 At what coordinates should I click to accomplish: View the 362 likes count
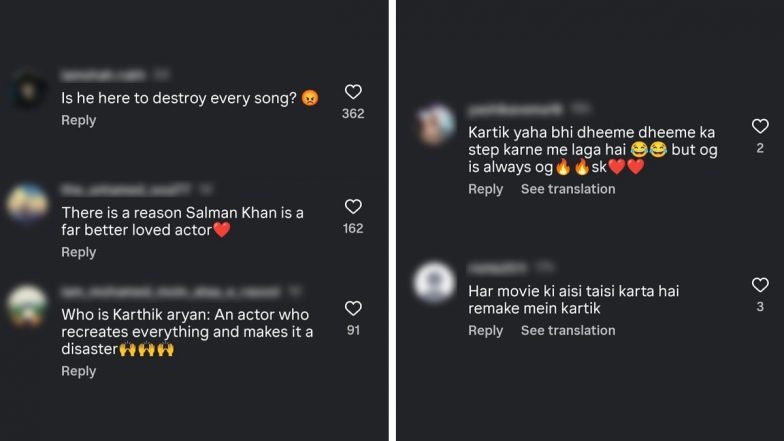point(353,114)
